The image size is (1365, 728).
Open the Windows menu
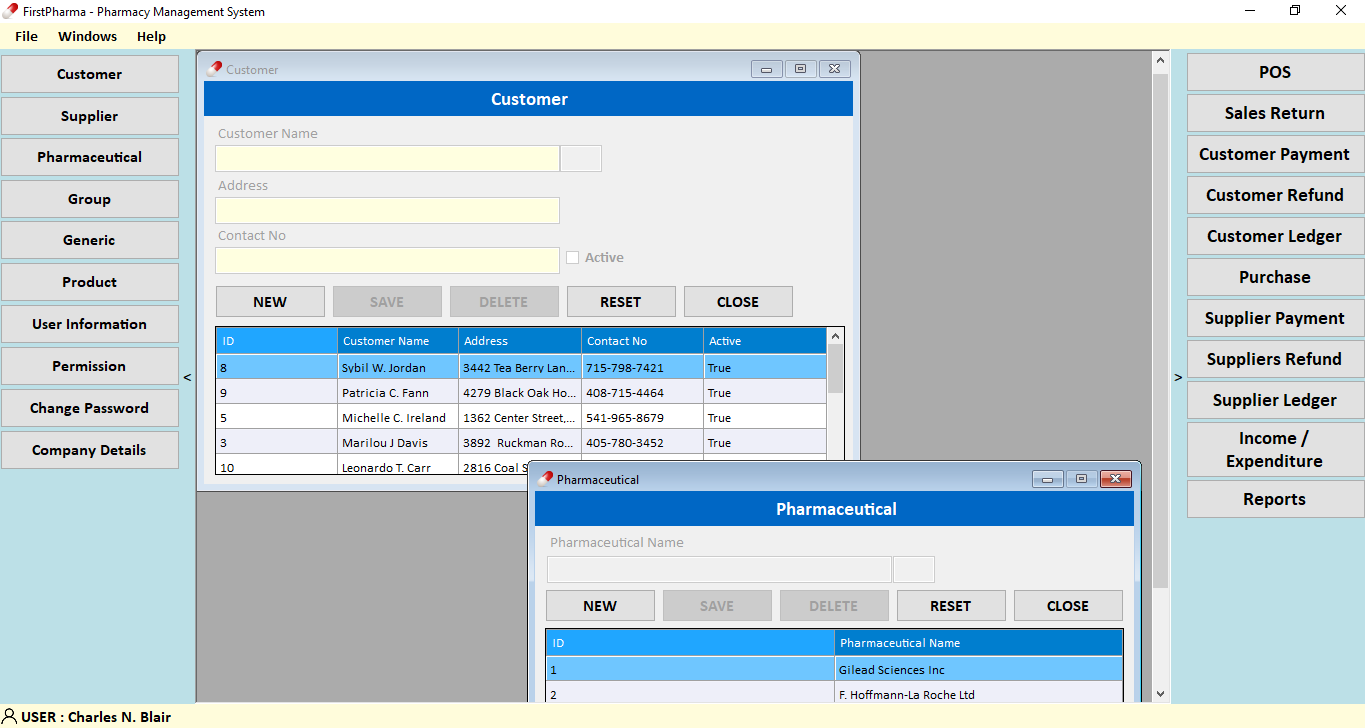(x=87, y=36)
